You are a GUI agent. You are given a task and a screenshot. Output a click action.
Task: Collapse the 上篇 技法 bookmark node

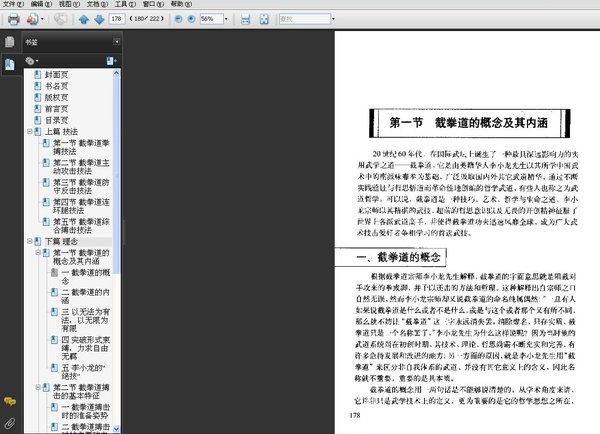click(29, 131)
